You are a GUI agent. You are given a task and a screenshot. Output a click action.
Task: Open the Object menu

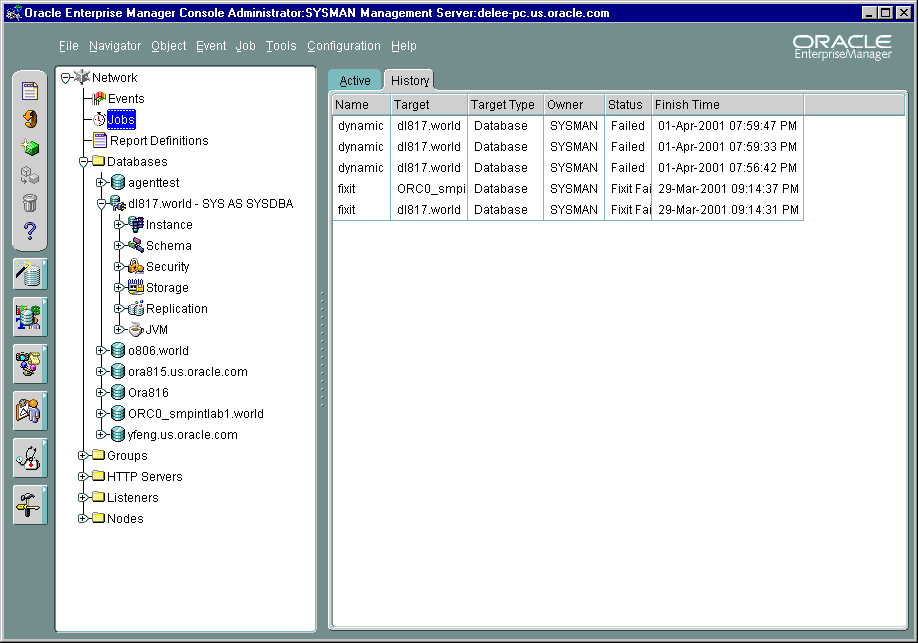[169, 46]
